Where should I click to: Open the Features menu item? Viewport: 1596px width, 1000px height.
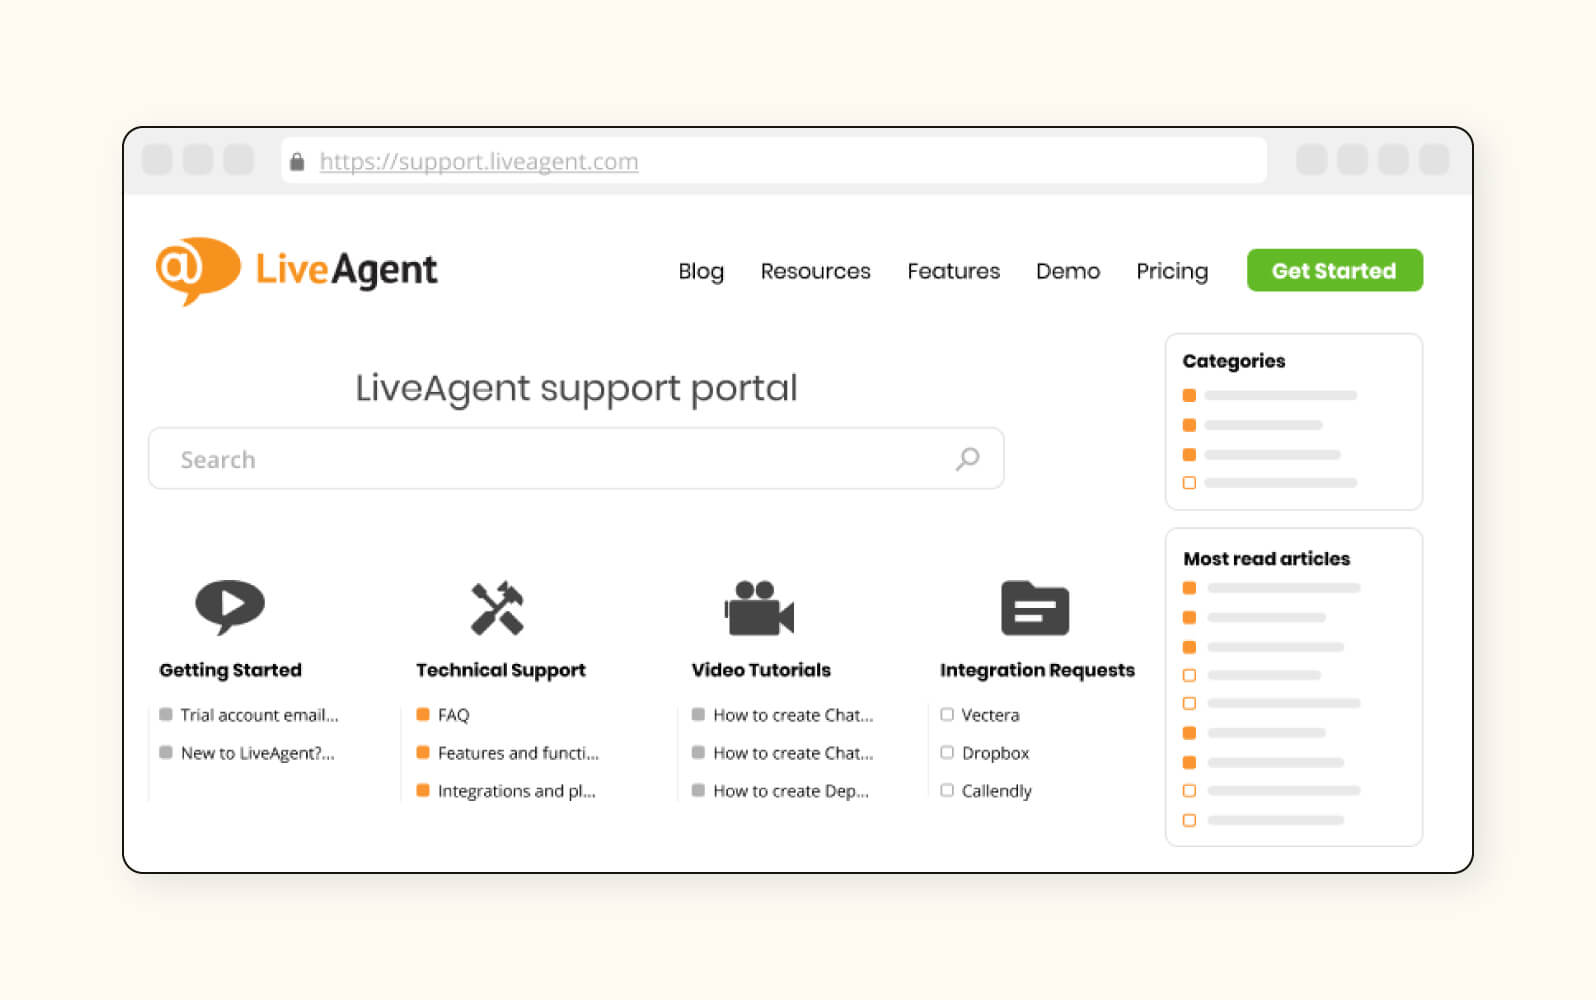coord(953,271)
